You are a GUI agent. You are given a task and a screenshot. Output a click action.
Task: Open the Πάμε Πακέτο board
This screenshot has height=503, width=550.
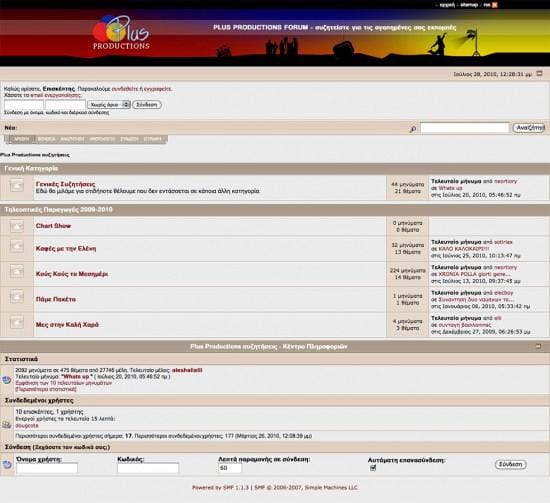pyautogui.click(x=56, y=299)
